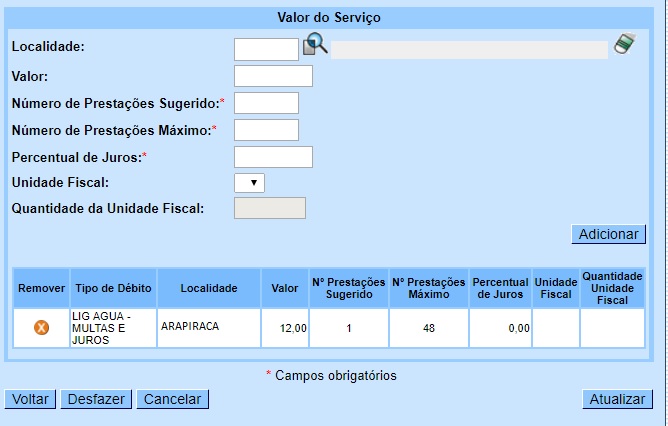Click the eraser icon to clear Localidade

tap(624, 45)
